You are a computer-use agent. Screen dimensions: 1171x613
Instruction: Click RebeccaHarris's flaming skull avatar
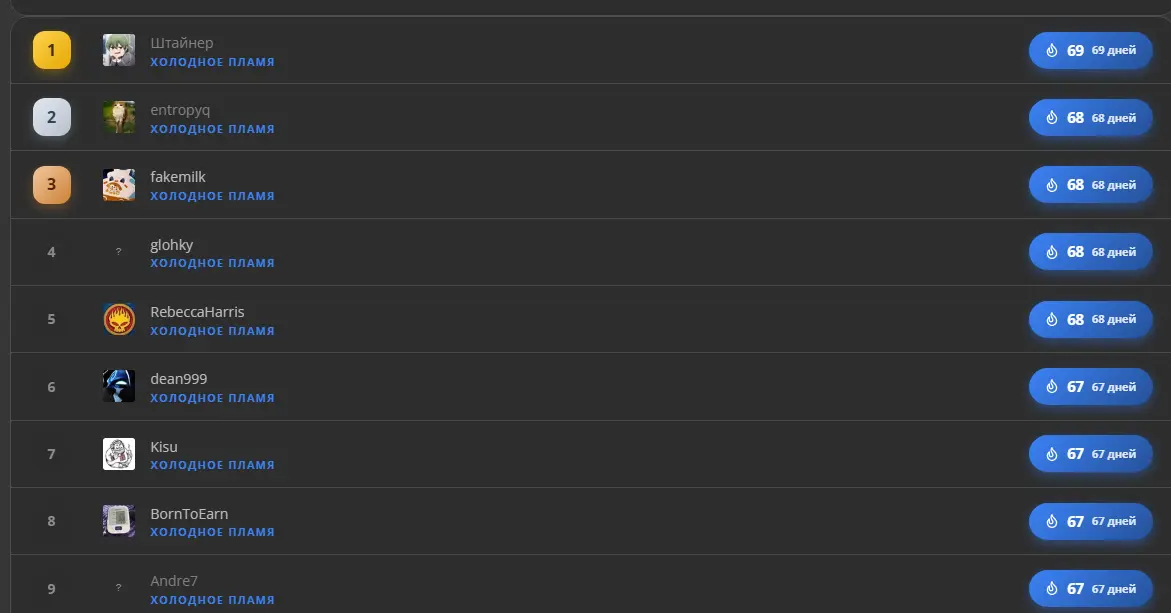pos(119,319)
